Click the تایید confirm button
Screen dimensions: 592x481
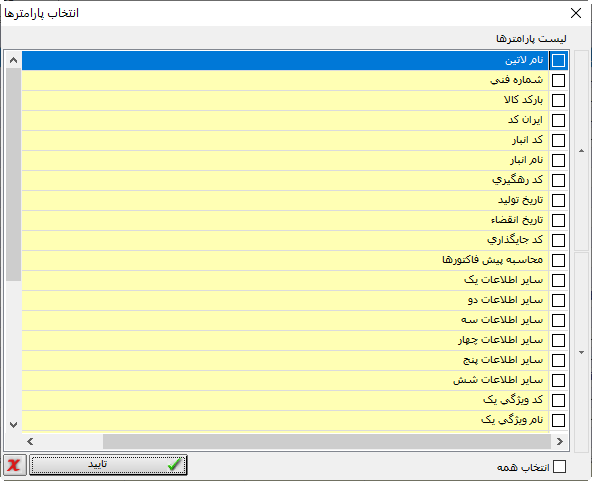[108, 465]
